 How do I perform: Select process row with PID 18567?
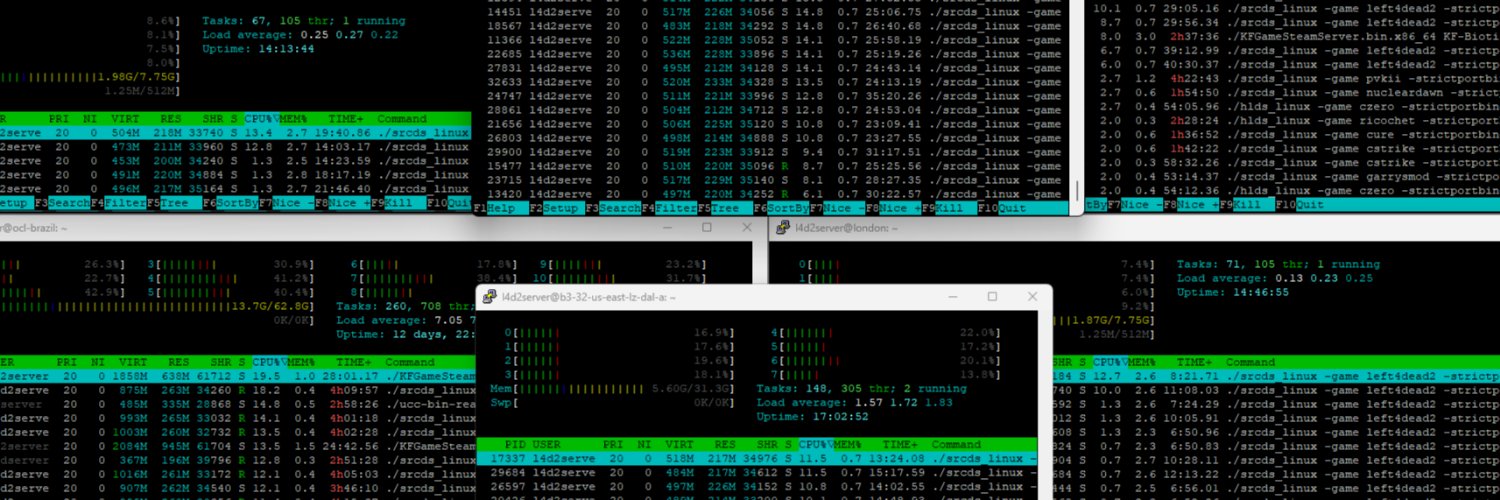(774, 26)
